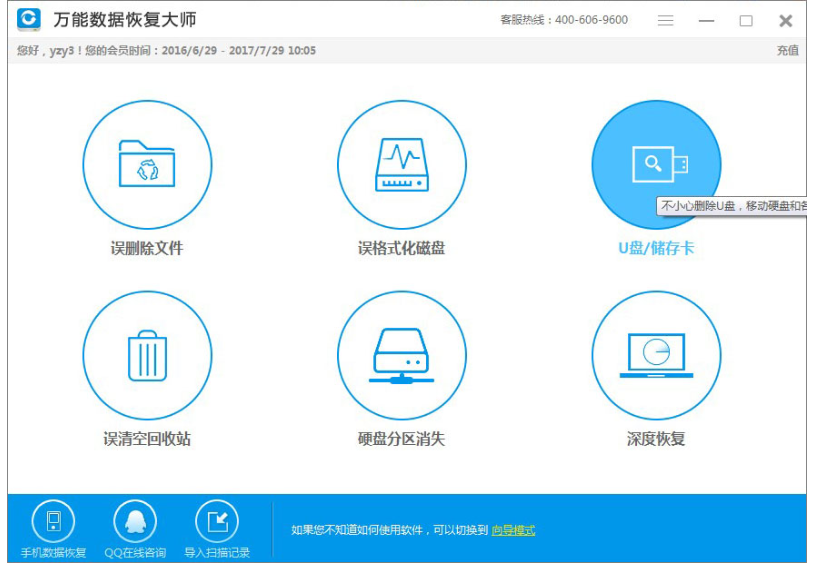This screenshot has width=818, height=567.
Task: Click the 充值 recharge link
Action: click(787, 50)
